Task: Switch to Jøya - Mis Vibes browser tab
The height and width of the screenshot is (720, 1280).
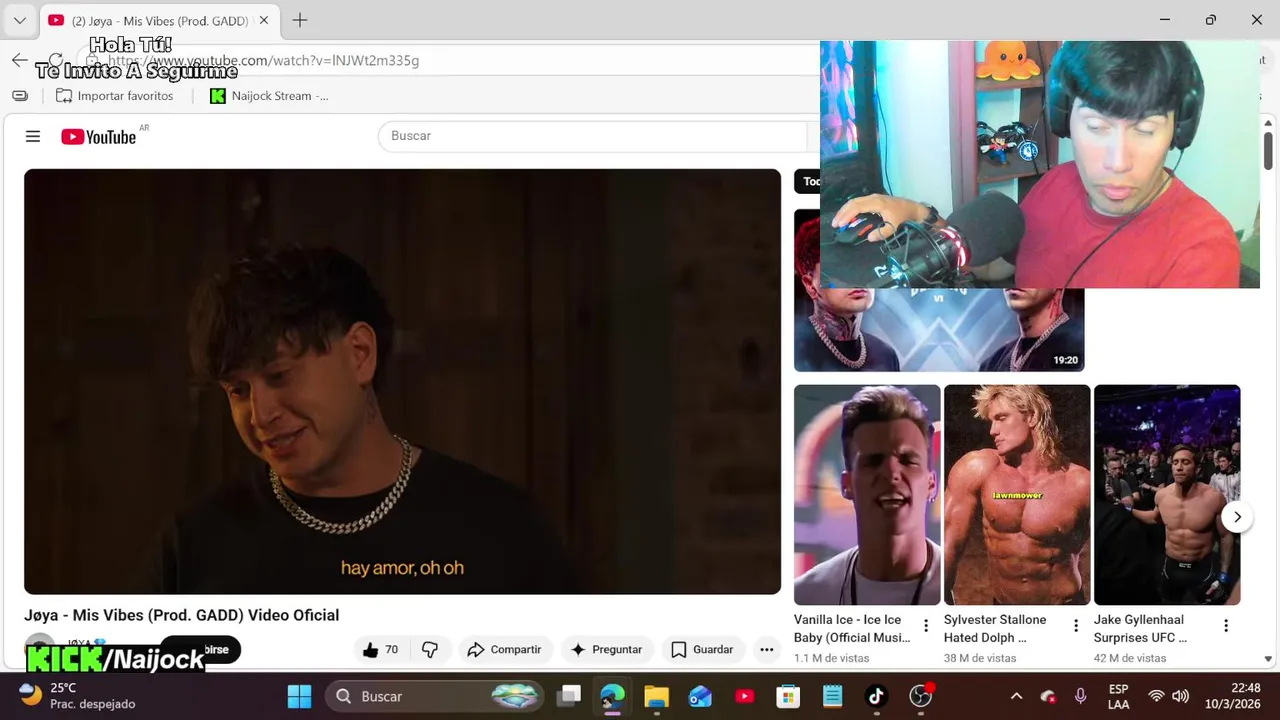Action: pyautogui.click(x=160, y=21)
